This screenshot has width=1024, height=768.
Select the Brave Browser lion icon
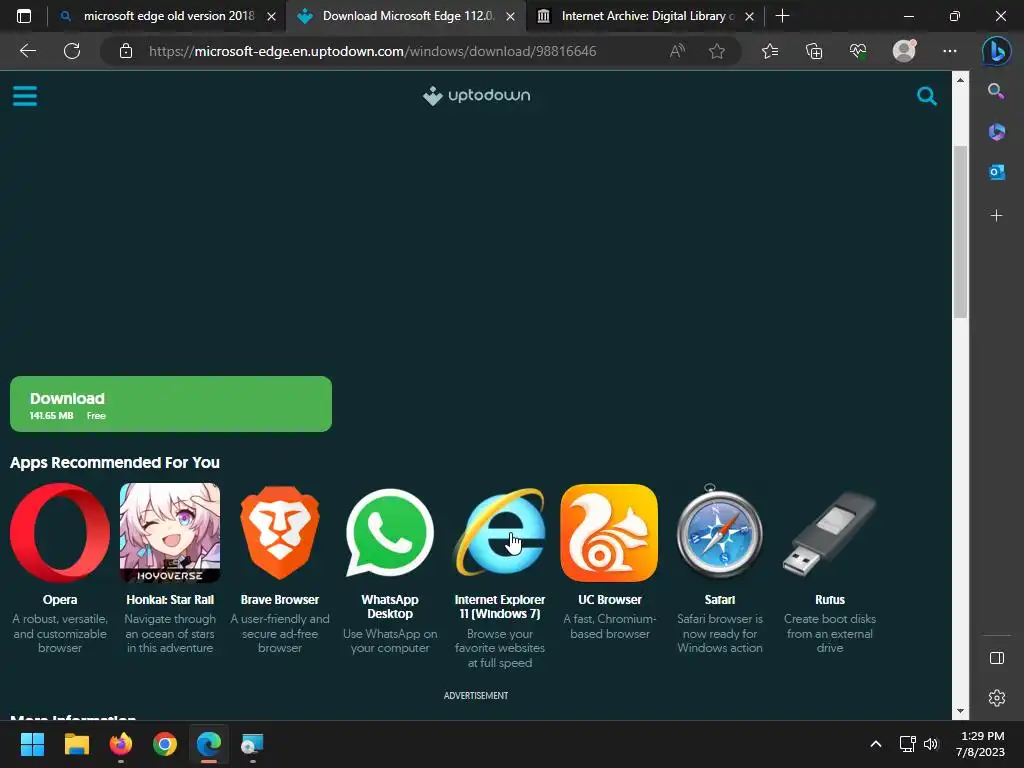pos(280,533)
